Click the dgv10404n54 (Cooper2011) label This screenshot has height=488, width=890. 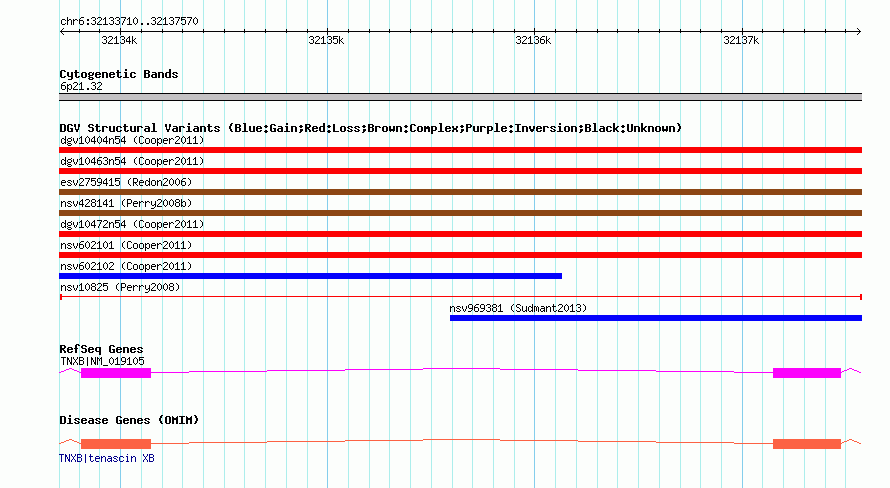(132, 140)
